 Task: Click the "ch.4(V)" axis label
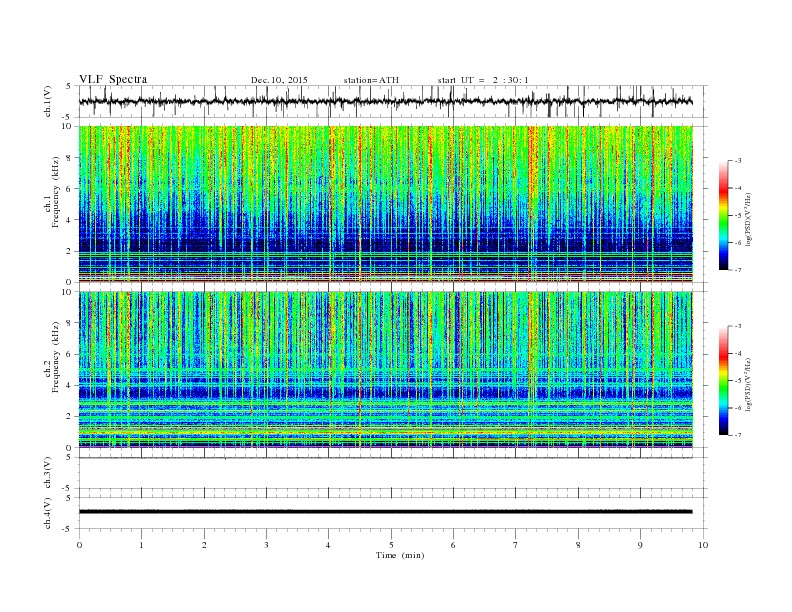[48, 513]
